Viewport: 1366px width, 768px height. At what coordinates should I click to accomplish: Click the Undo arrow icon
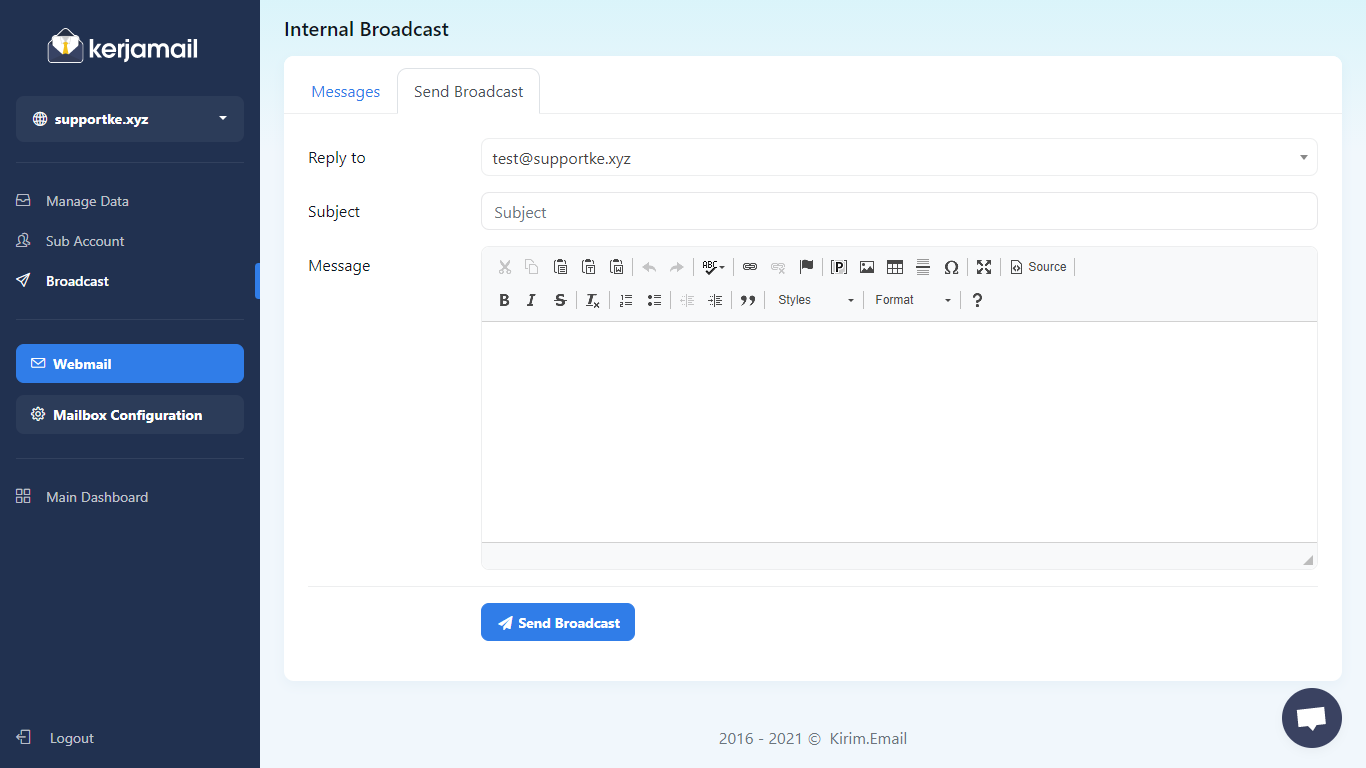pos(649,267)
